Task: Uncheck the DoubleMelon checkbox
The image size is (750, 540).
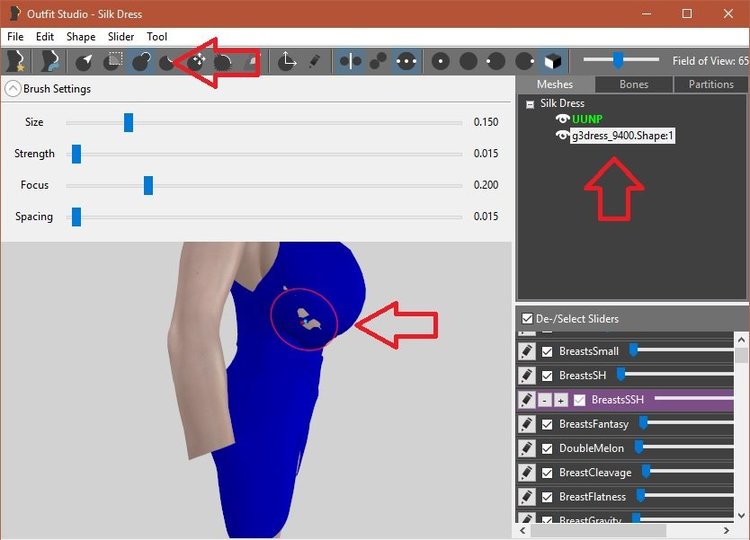Action: 547,449
